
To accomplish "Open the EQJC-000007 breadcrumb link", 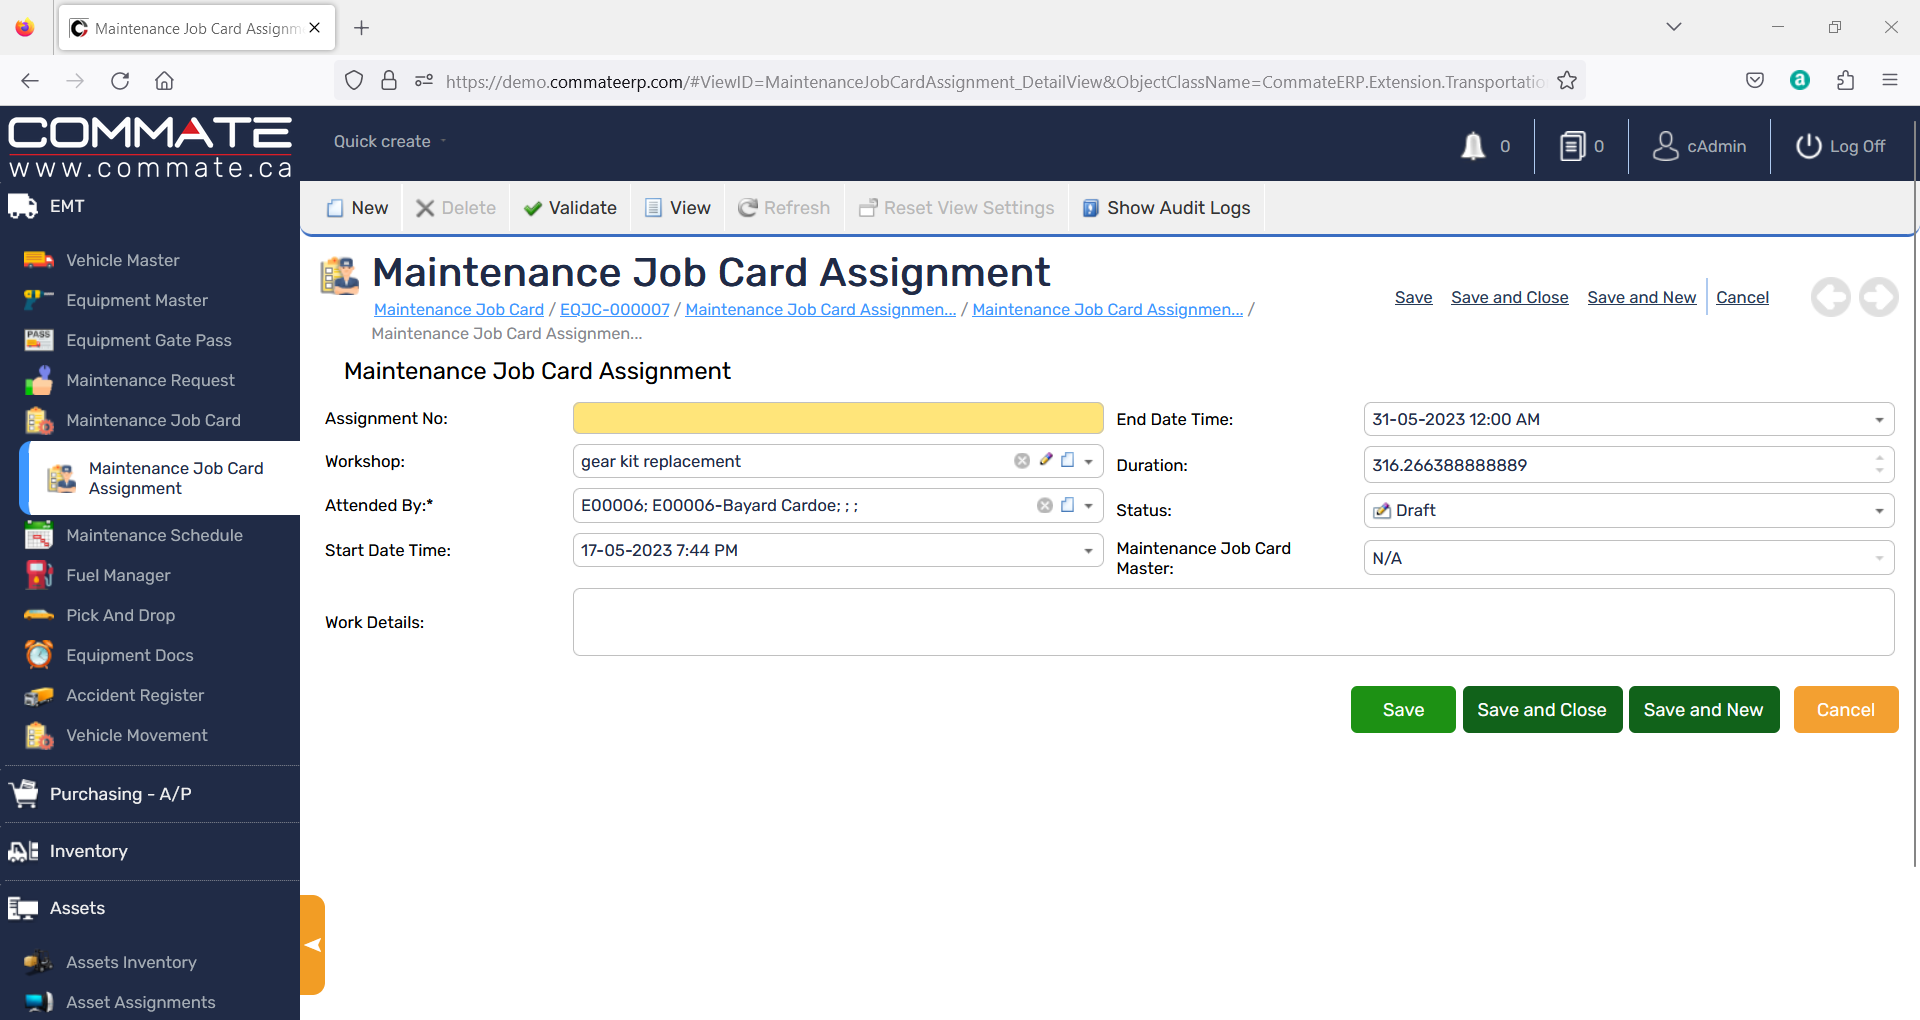I will (x=615, y=310).
